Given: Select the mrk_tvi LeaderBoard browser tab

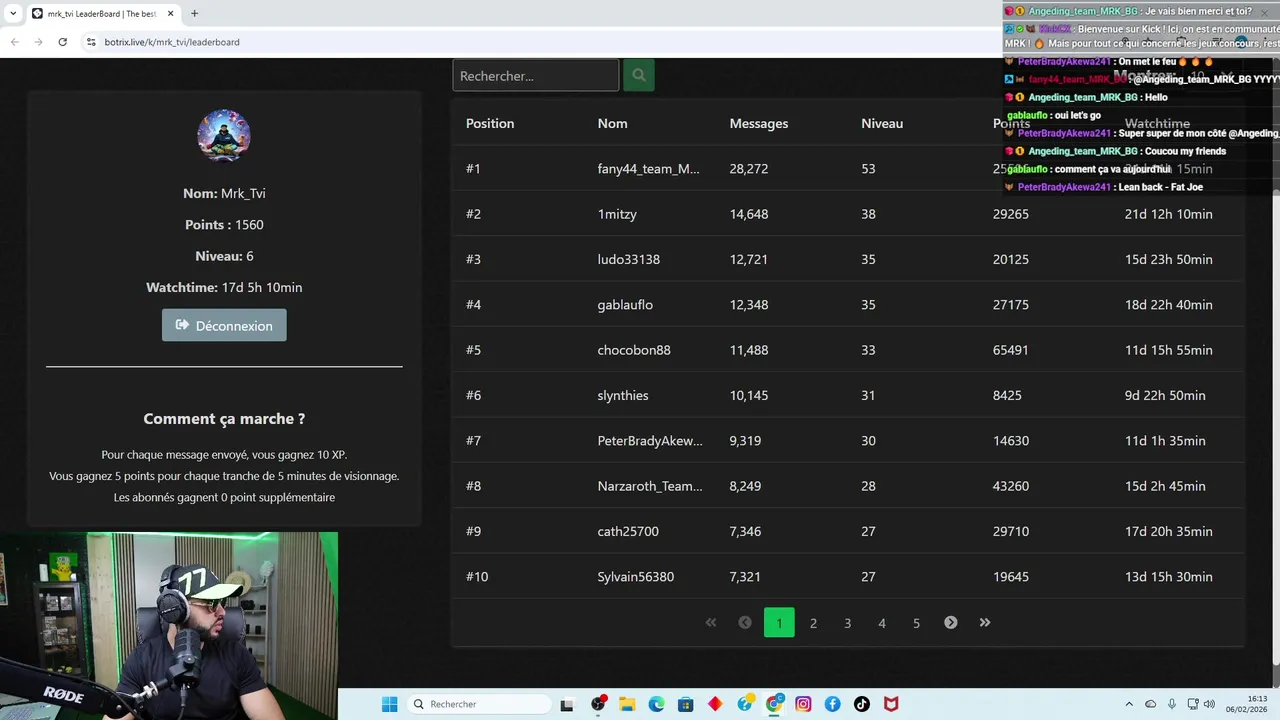Looking at the screenshot, I should point(102,14).
